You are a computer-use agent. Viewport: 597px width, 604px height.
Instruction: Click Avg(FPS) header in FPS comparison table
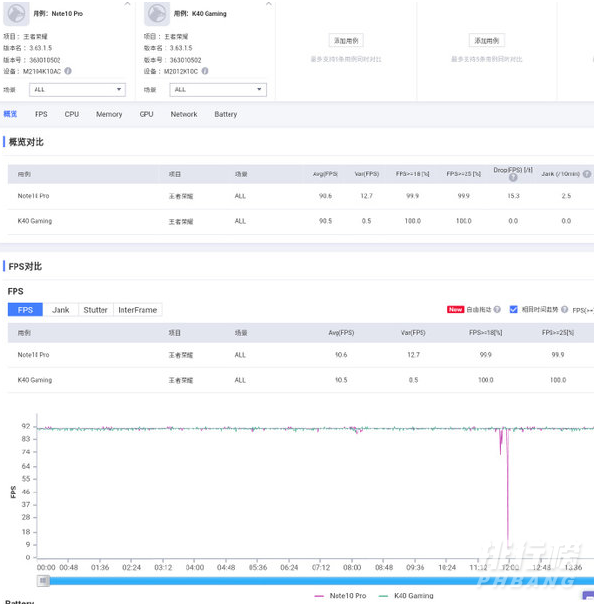coord(341,333)
